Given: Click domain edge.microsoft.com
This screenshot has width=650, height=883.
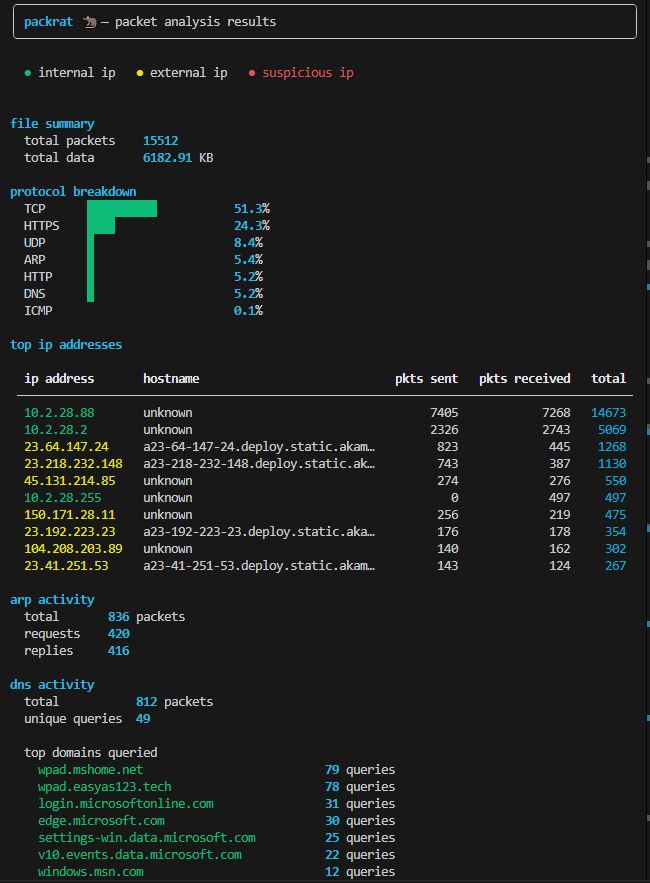Looking at the screenshot, I should (x=101, y=820).
